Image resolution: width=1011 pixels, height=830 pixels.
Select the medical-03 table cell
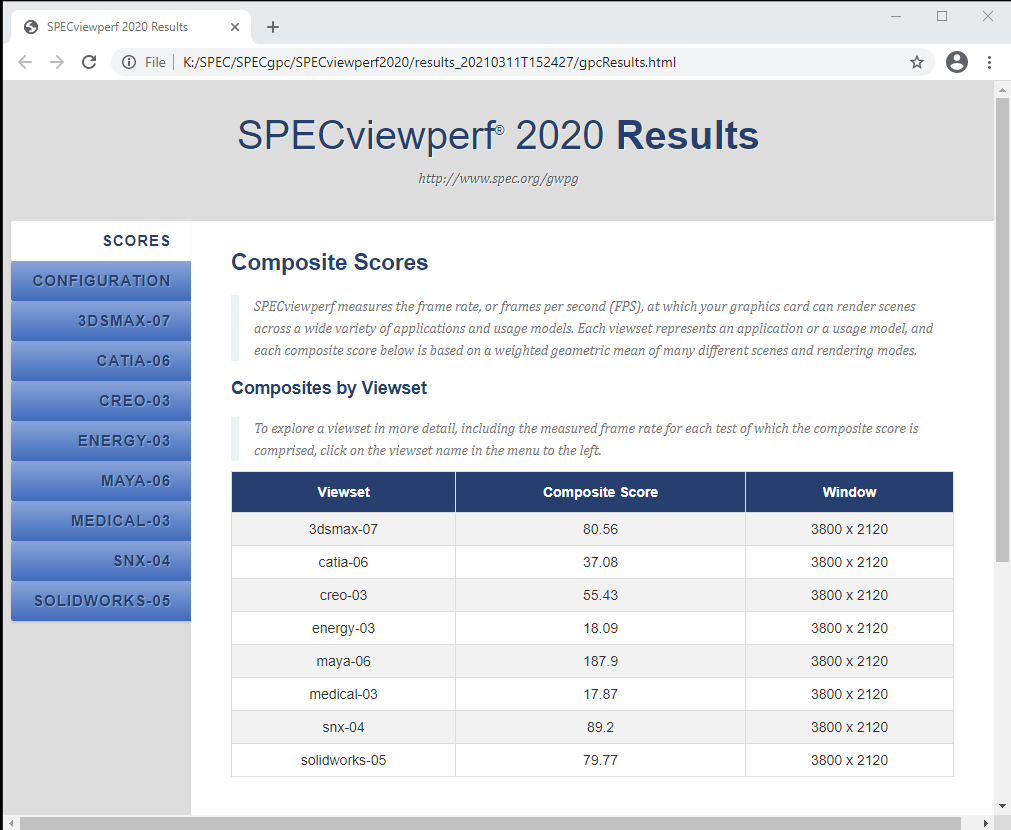344,695
